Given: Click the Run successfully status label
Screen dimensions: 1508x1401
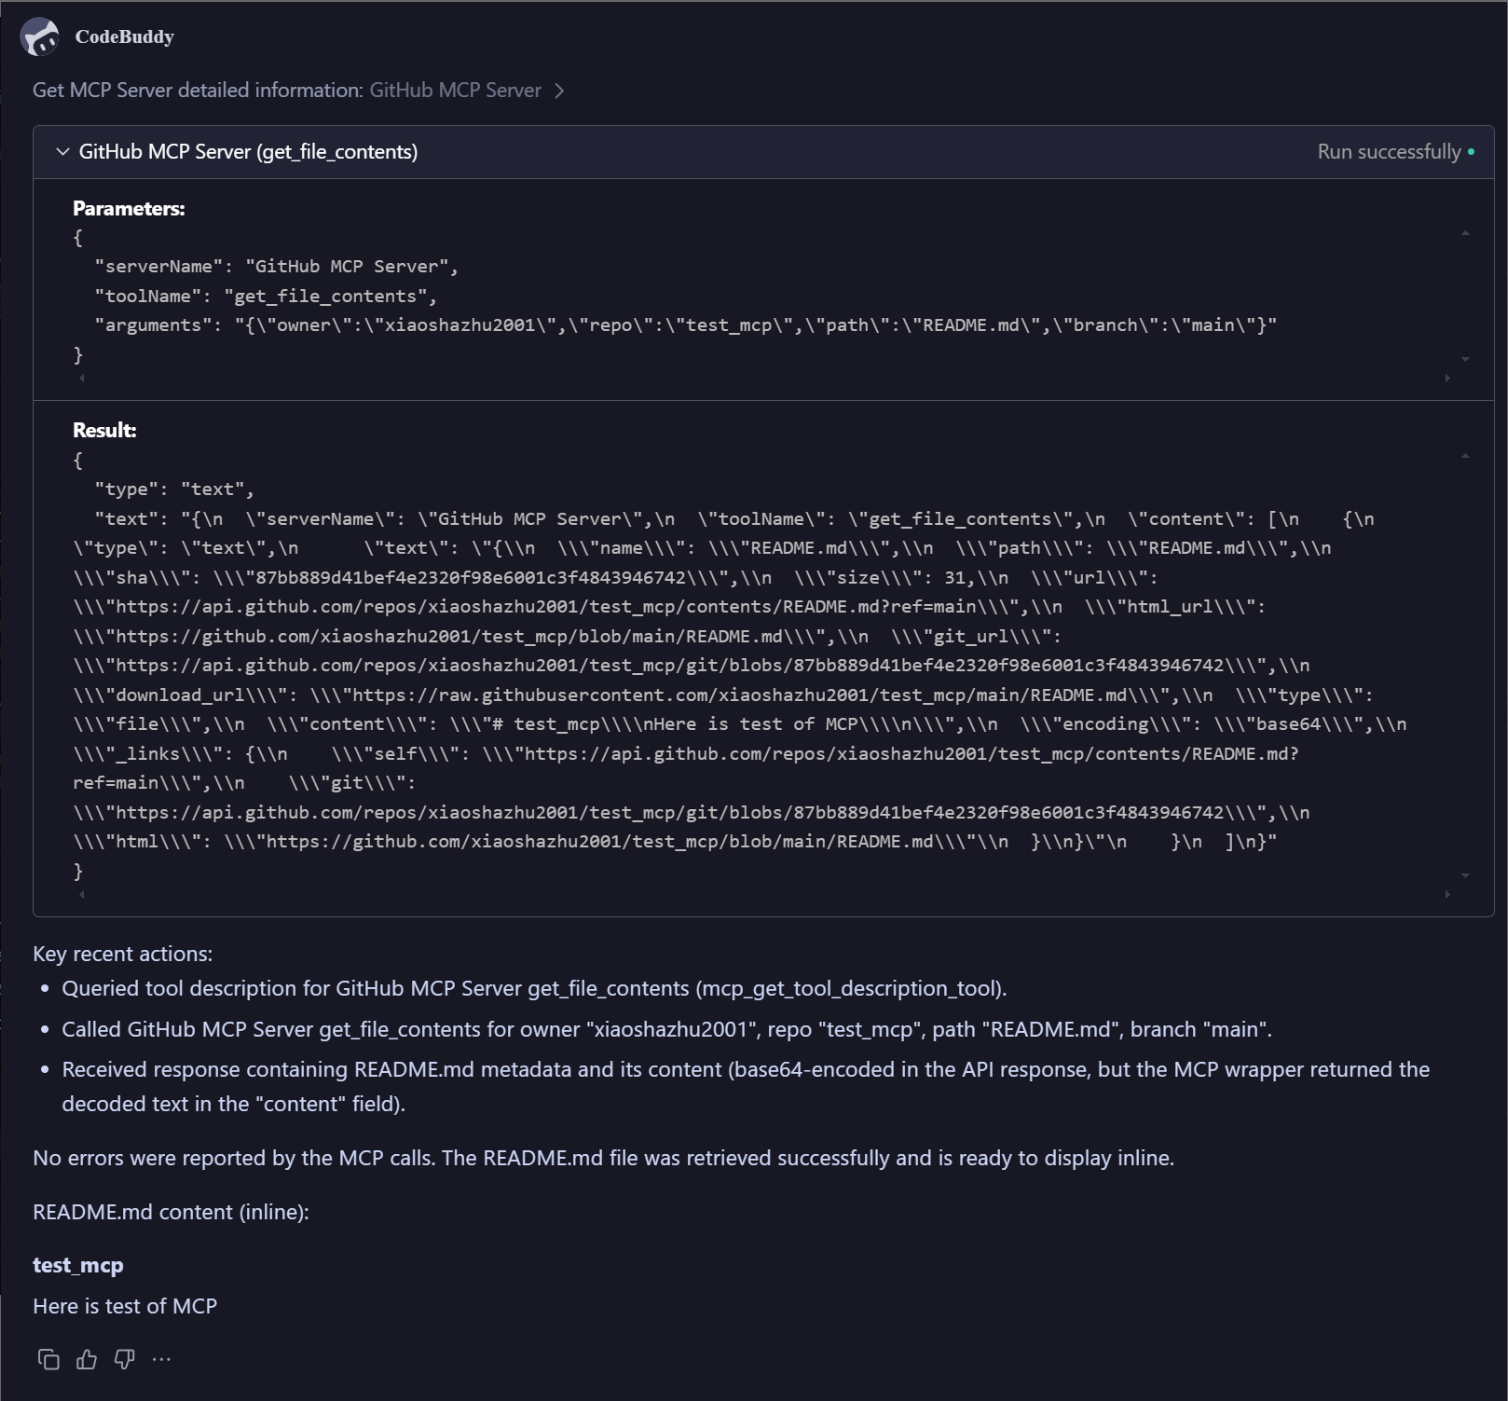Looking at the screenshot, I should (x=1390, y=151).
